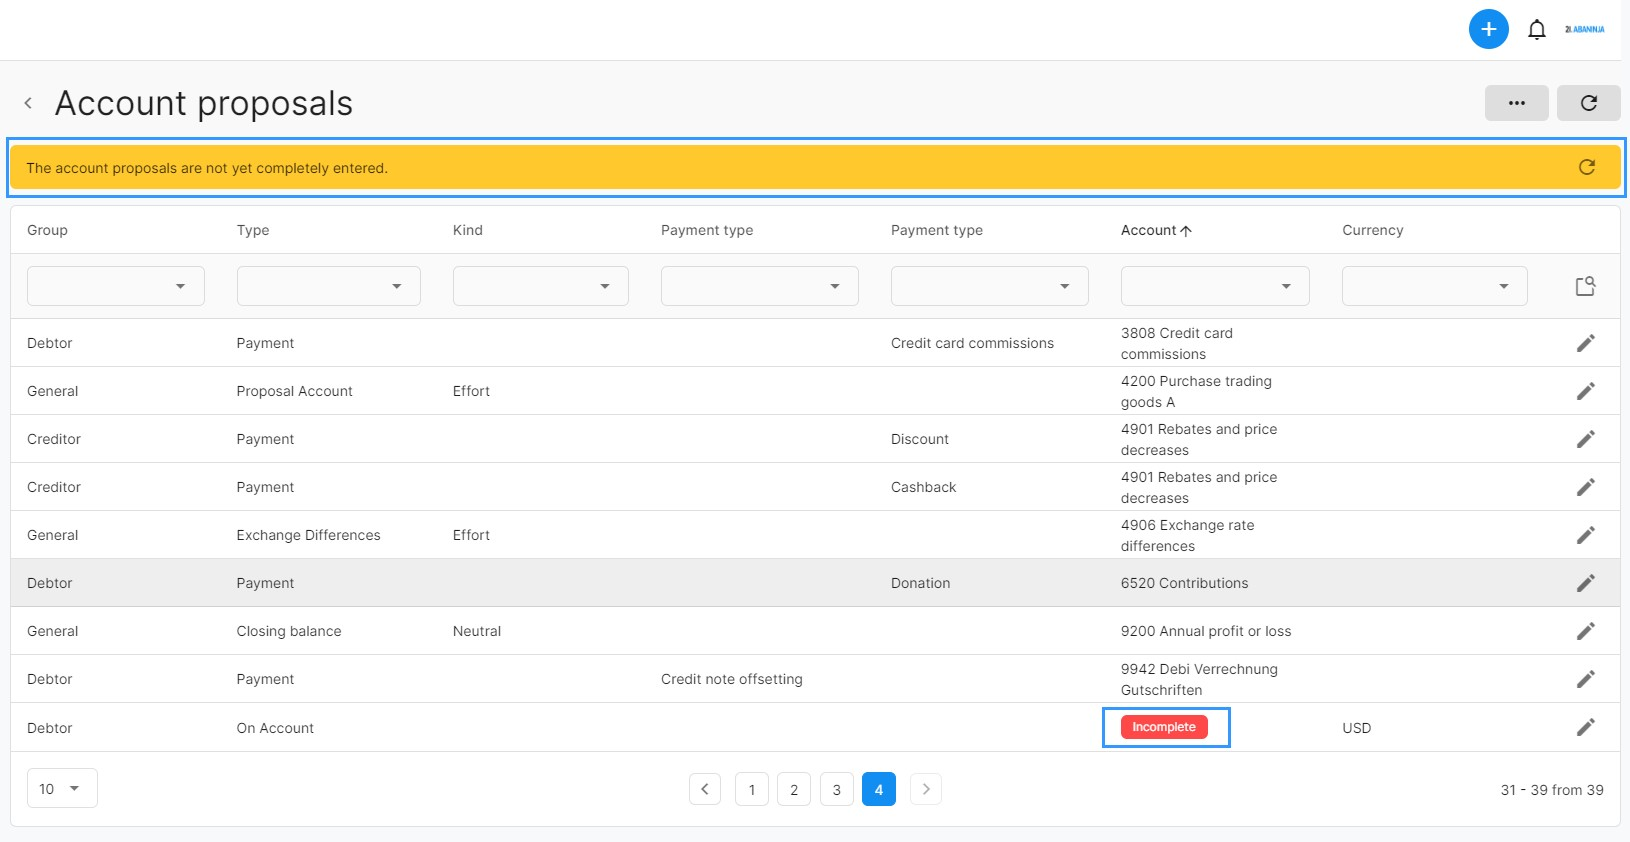Click the 'Discount' payment type cell

(x=920, y=439)
